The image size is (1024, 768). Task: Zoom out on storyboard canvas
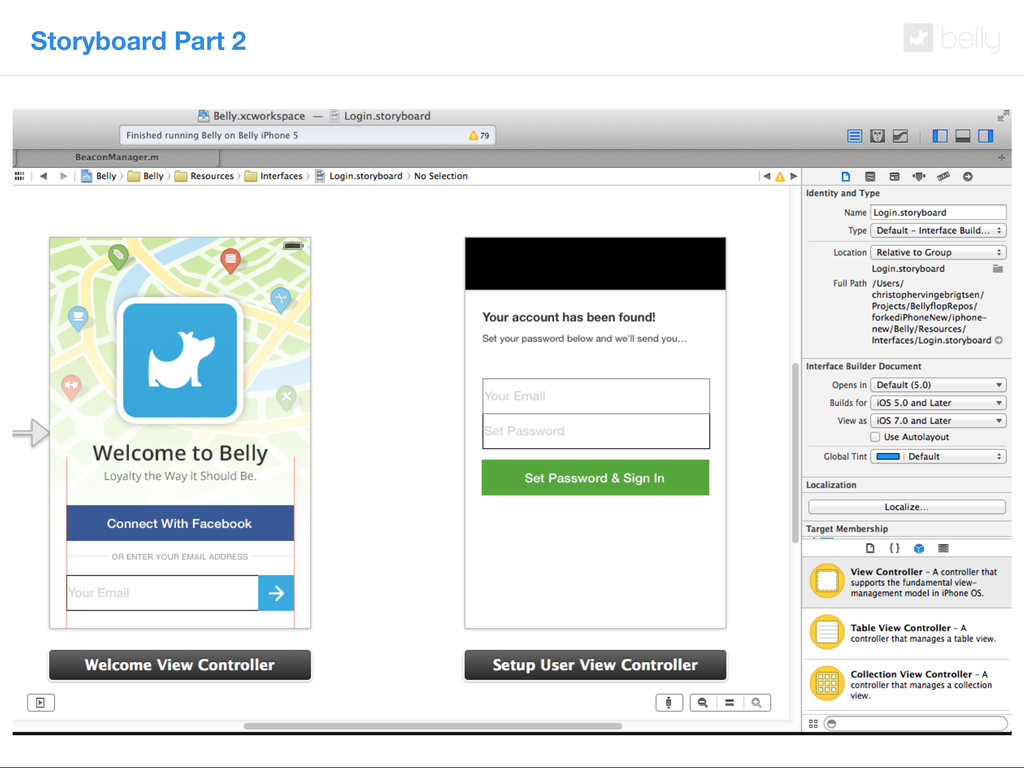point(703,703)
